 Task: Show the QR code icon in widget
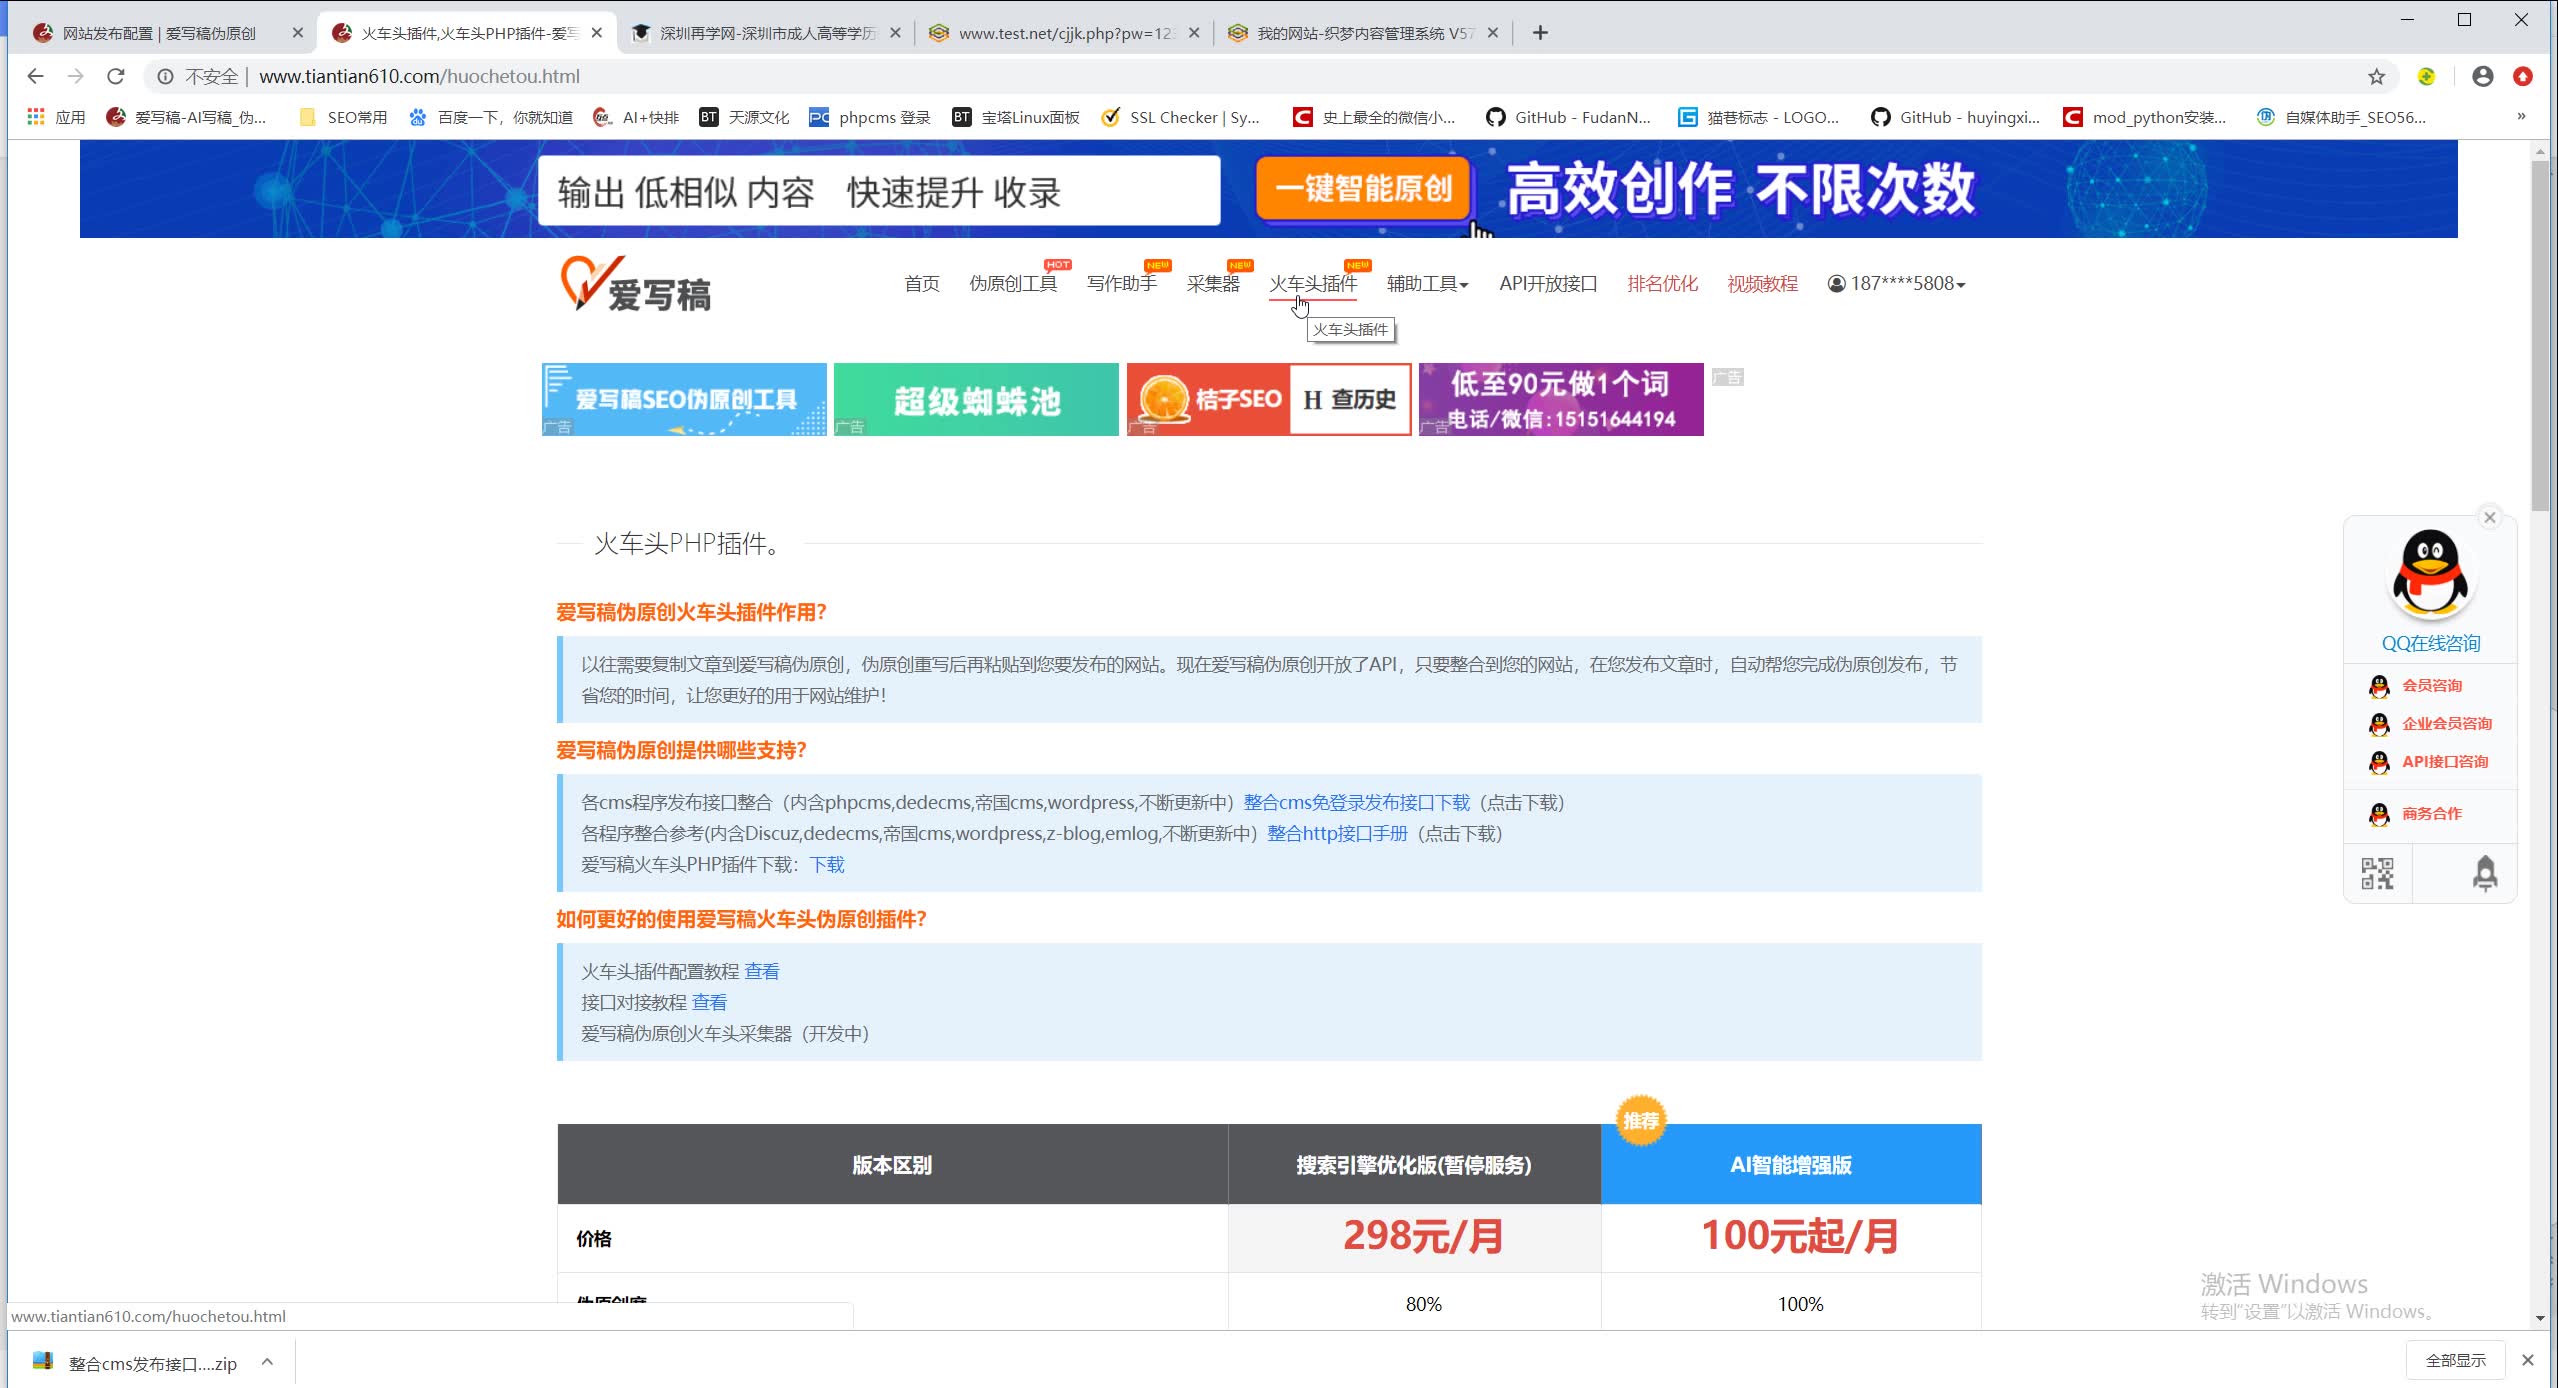click(x=2377, y=873)
